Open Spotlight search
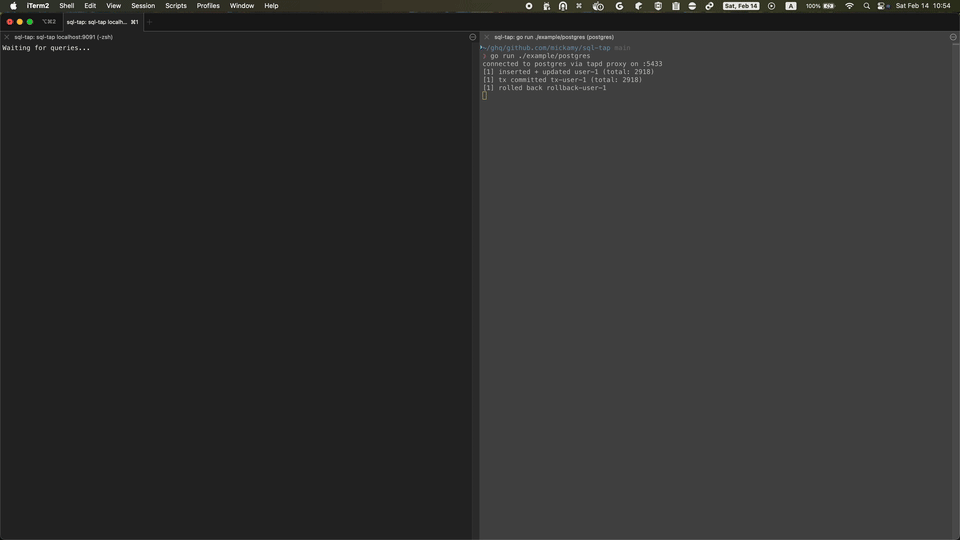This screenshot has height=540, width=960. pos(866,6)
